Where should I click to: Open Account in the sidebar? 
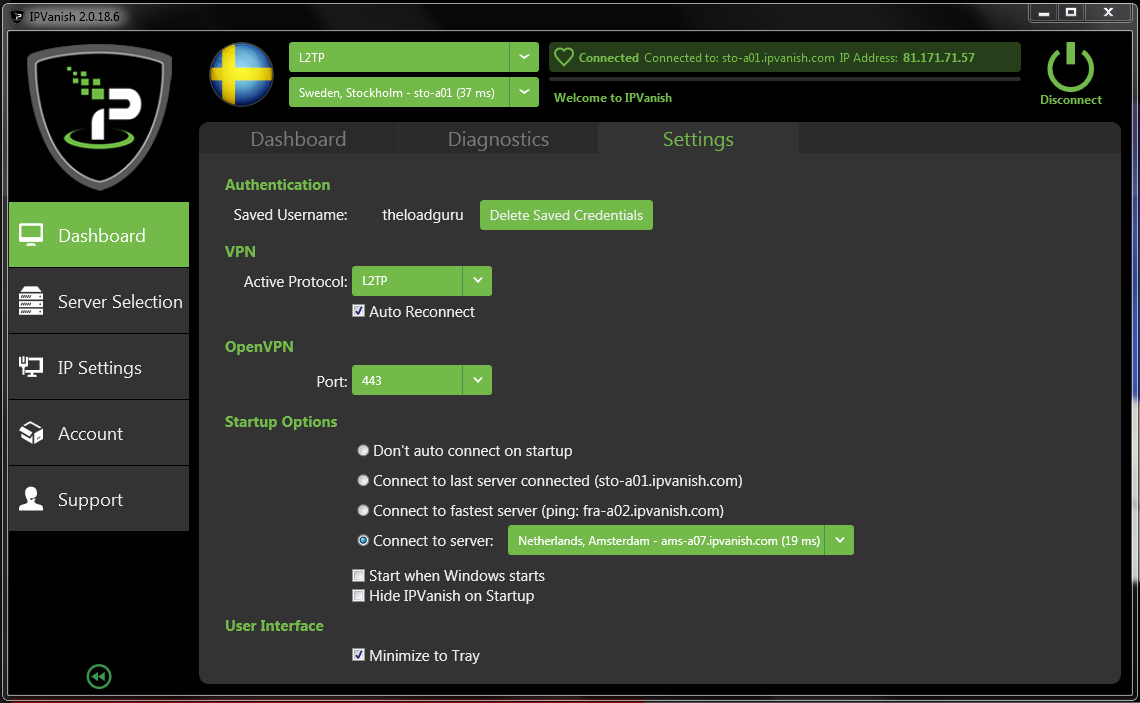(99, 433)
